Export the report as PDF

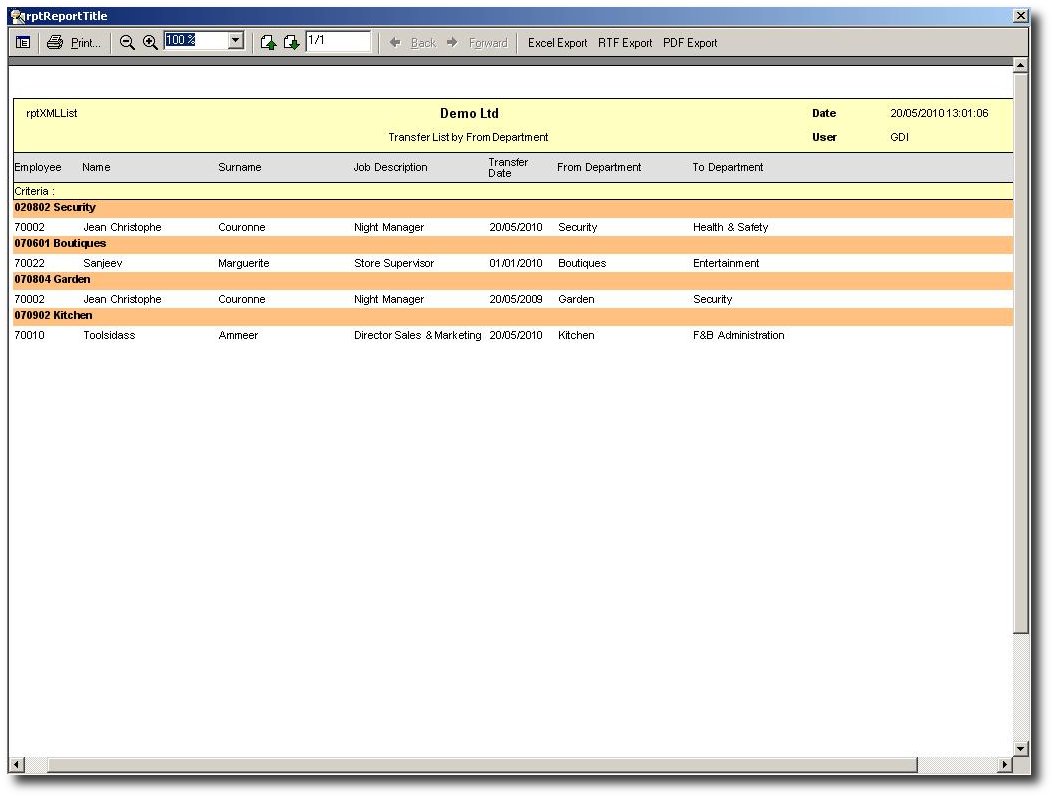[690, 43]
